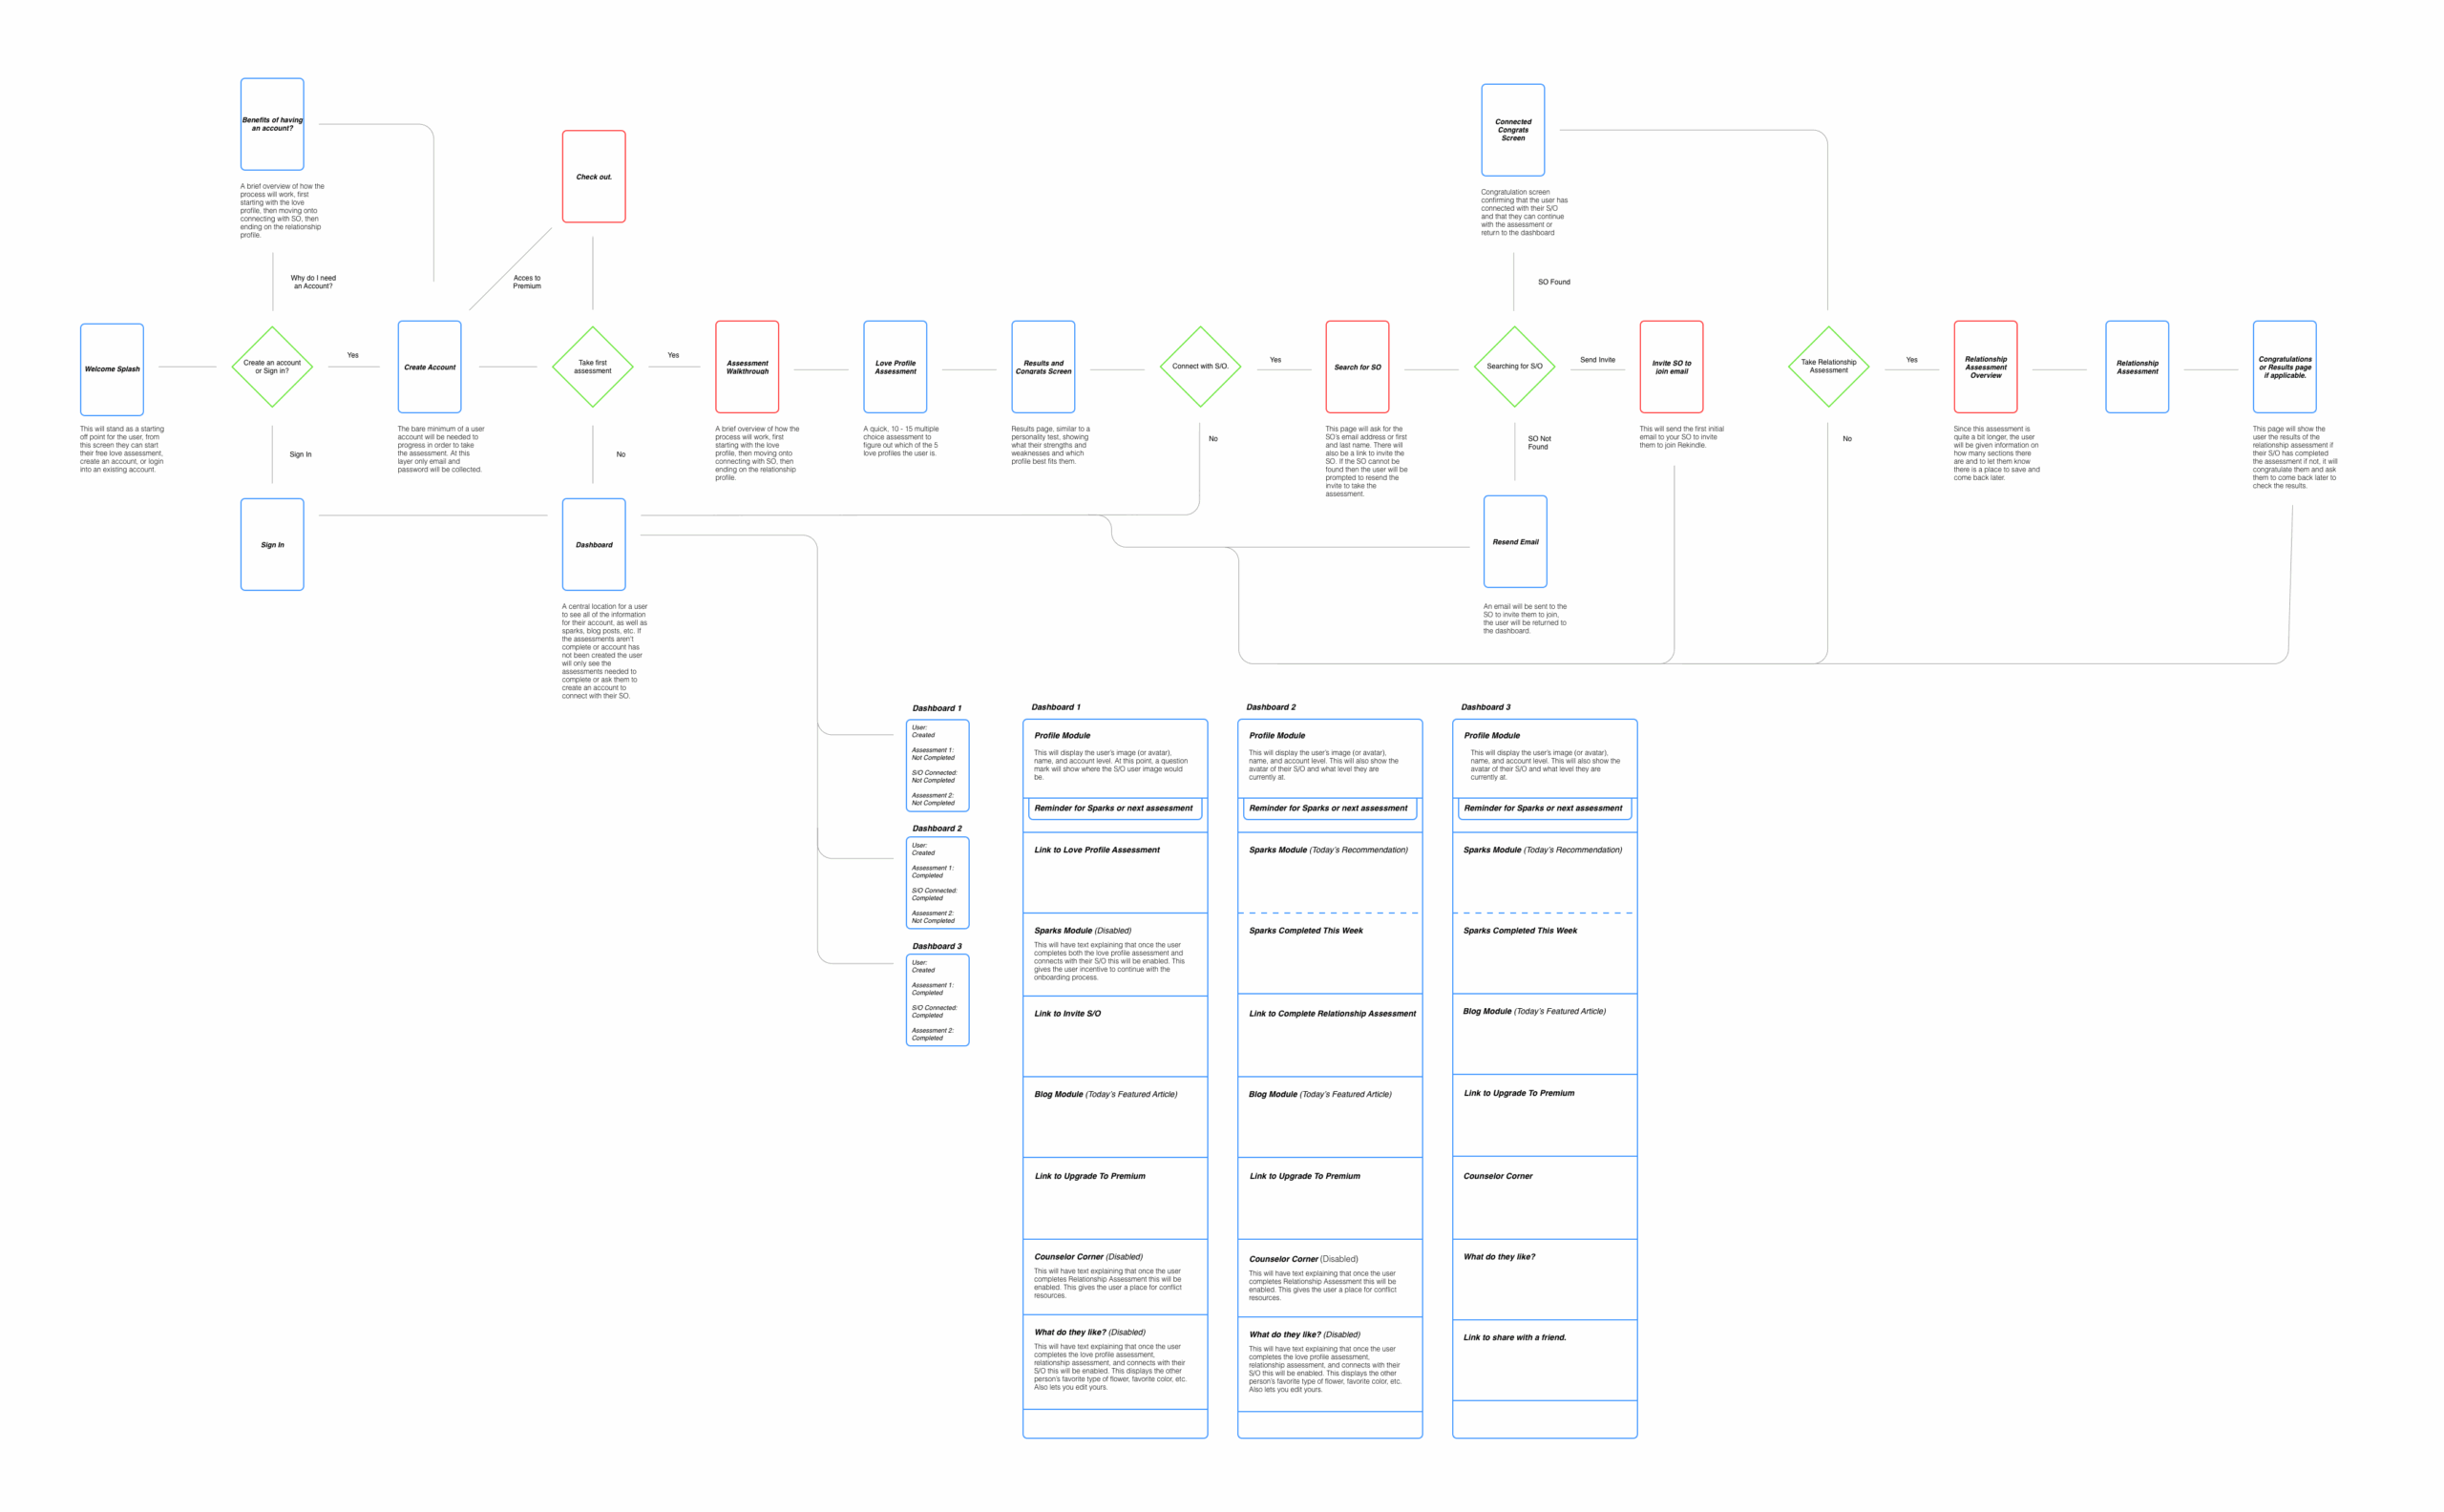Click the 'Take first assessment' decision diamond

592,367
